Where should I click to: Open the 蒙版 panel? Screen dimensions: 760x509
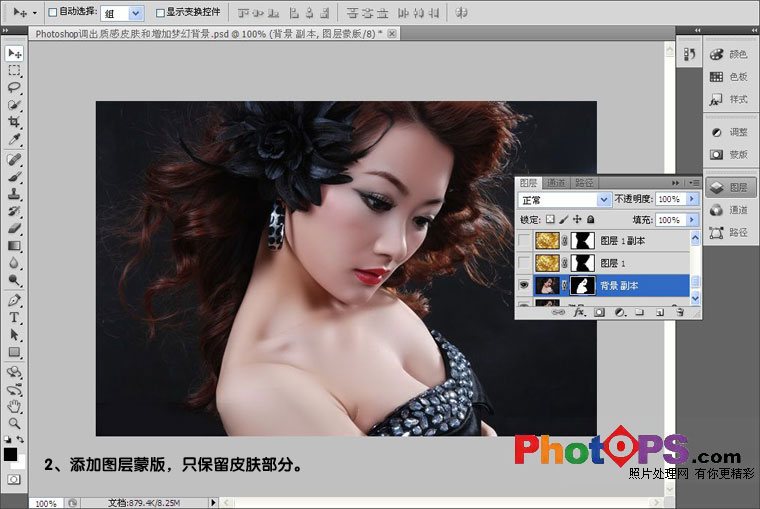tap(729, 155)
